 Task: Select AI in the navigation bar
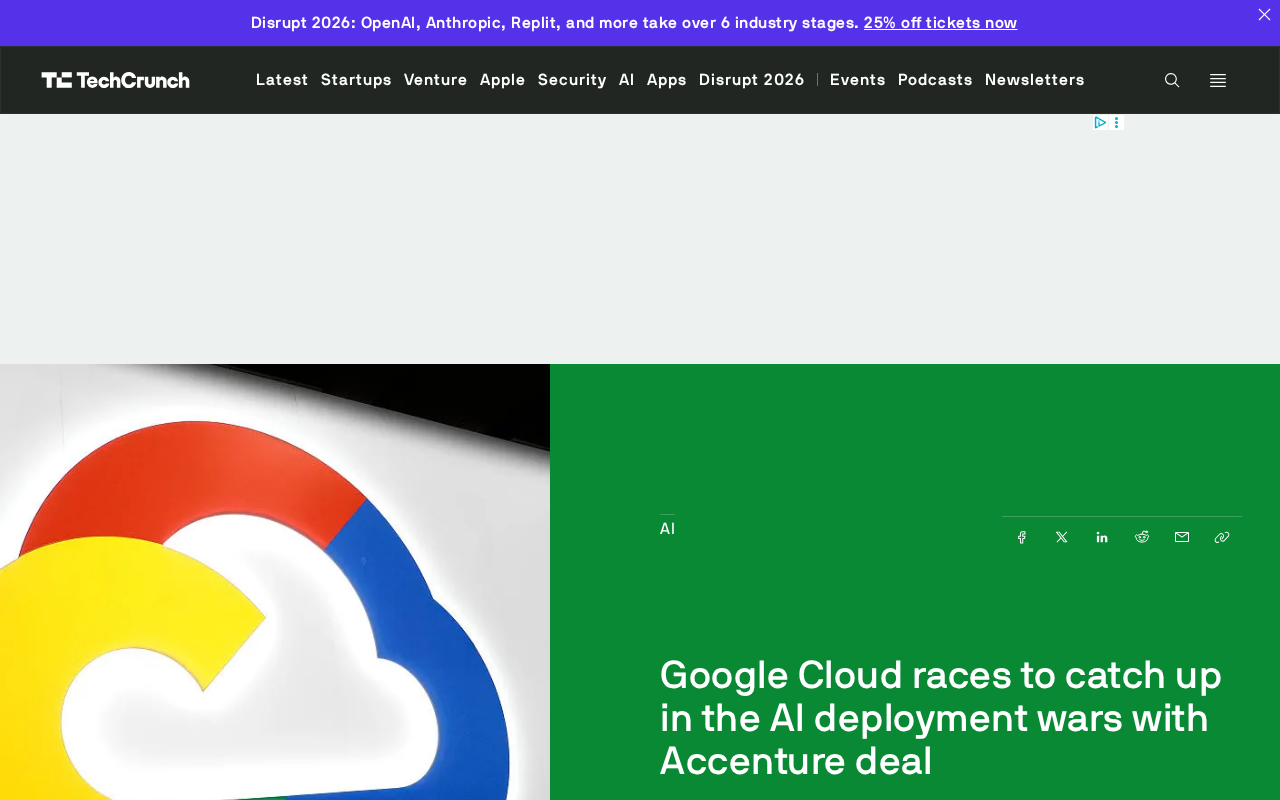tap(627, 80)
